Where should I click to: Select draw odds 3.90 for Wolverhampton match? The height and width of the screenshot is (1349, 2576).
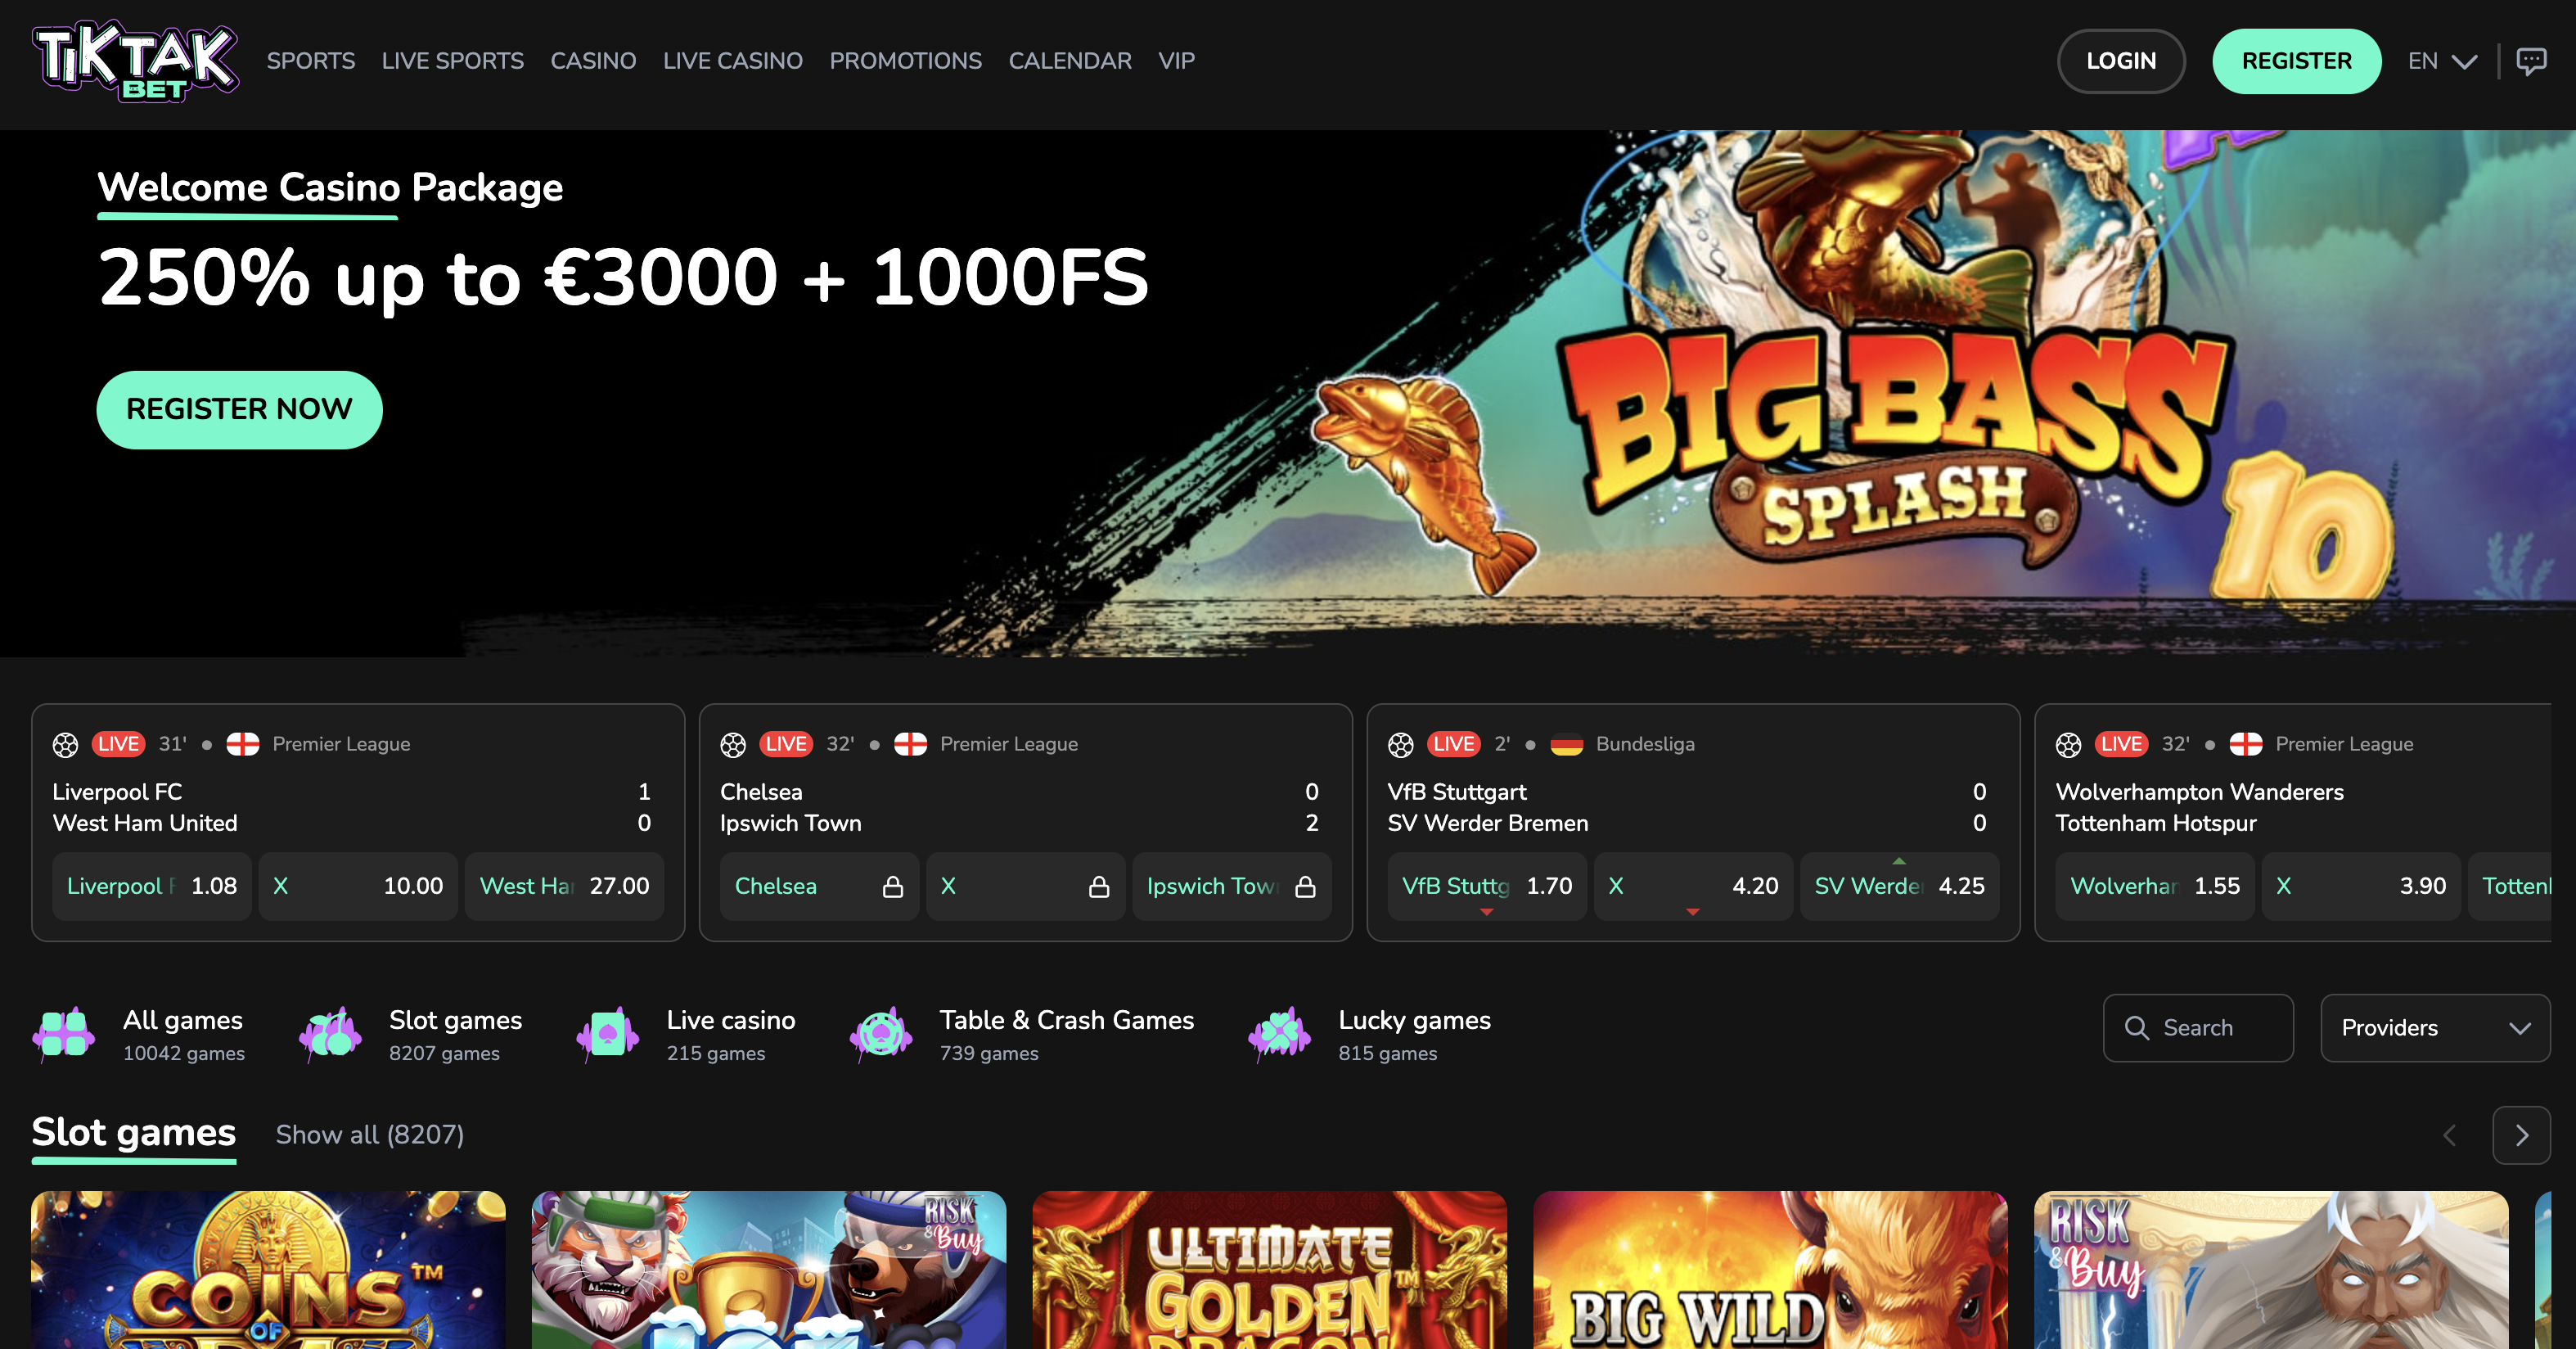pos(2361,887)
